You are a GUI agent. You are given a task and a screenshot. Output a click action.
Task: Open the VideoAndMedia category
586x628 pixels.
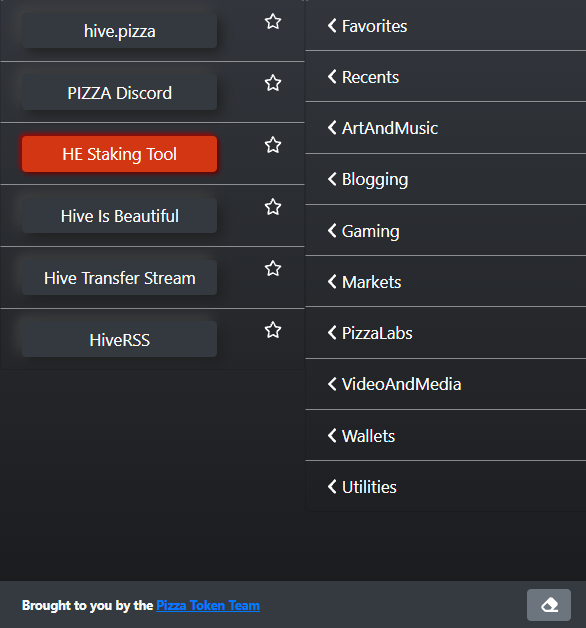tap(445, 384)
